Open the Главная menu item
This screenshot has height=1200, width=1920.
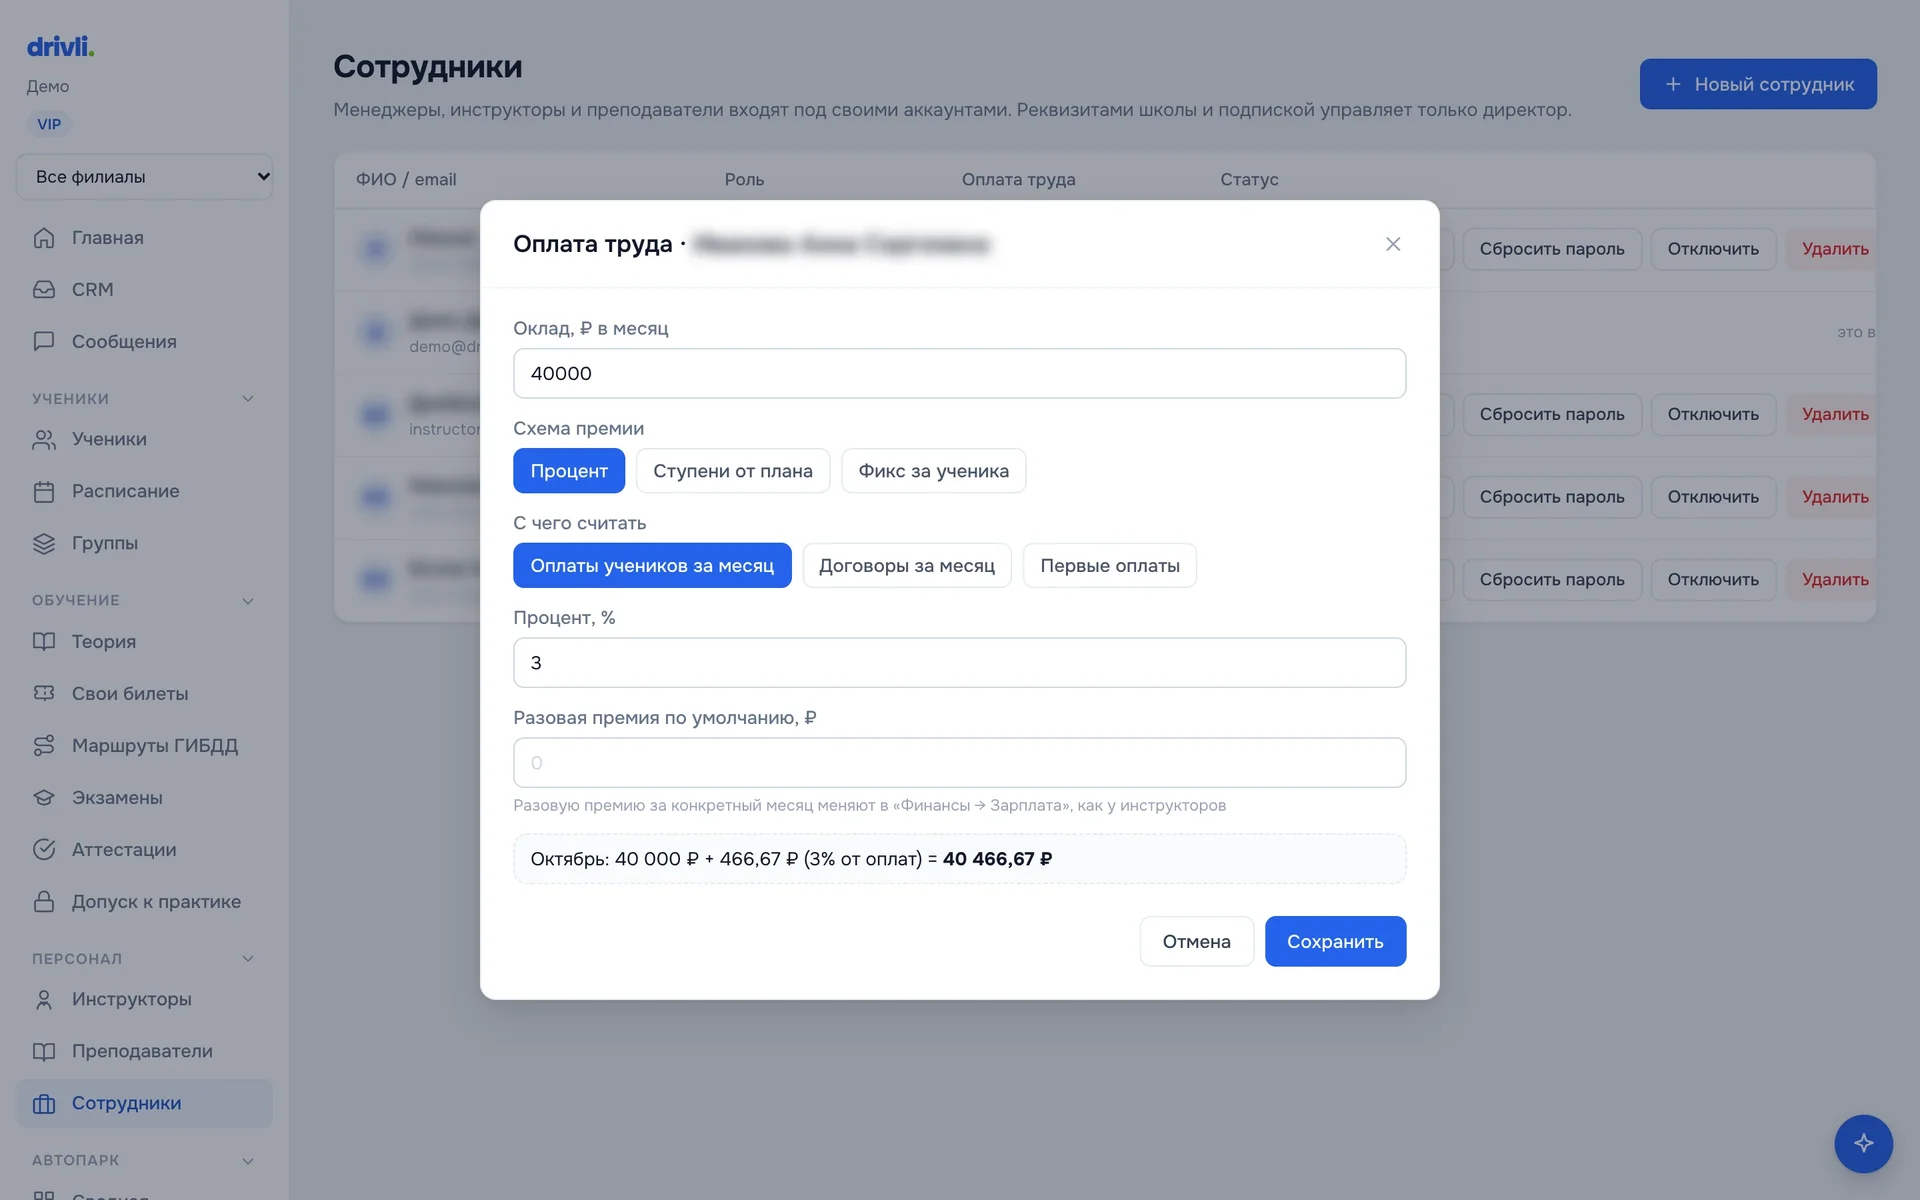[x=145, y=238]
